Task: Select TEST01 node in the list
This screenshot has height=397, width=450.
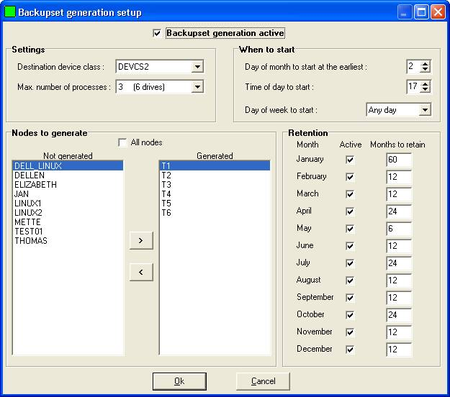Action: point(68,231)
